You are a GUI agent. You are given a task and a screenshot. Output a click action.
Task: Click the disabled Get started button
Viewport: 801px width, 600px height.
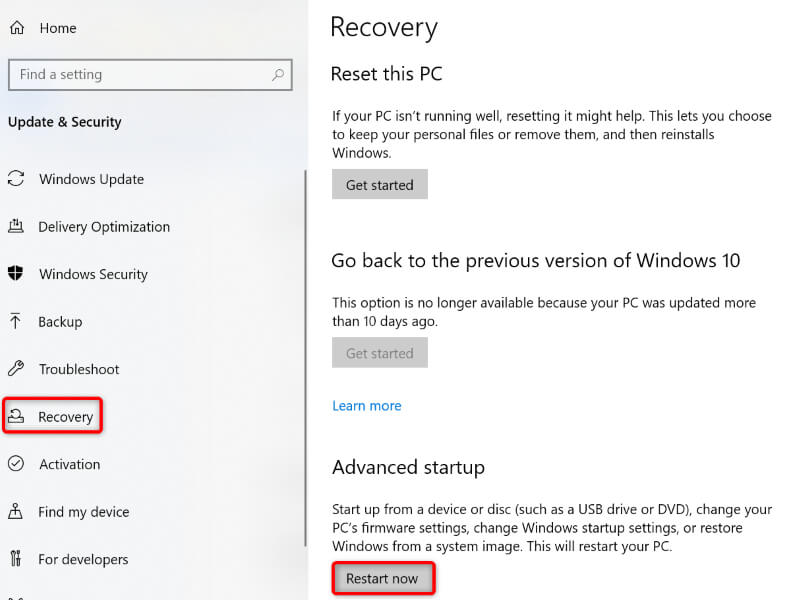pyautogui.click(x=380, y=353)
